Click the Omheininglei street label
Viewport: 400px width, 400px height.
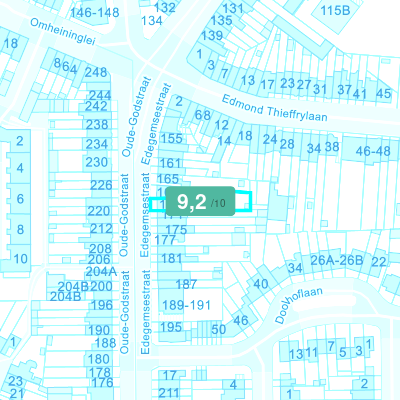tap(63, 31)
